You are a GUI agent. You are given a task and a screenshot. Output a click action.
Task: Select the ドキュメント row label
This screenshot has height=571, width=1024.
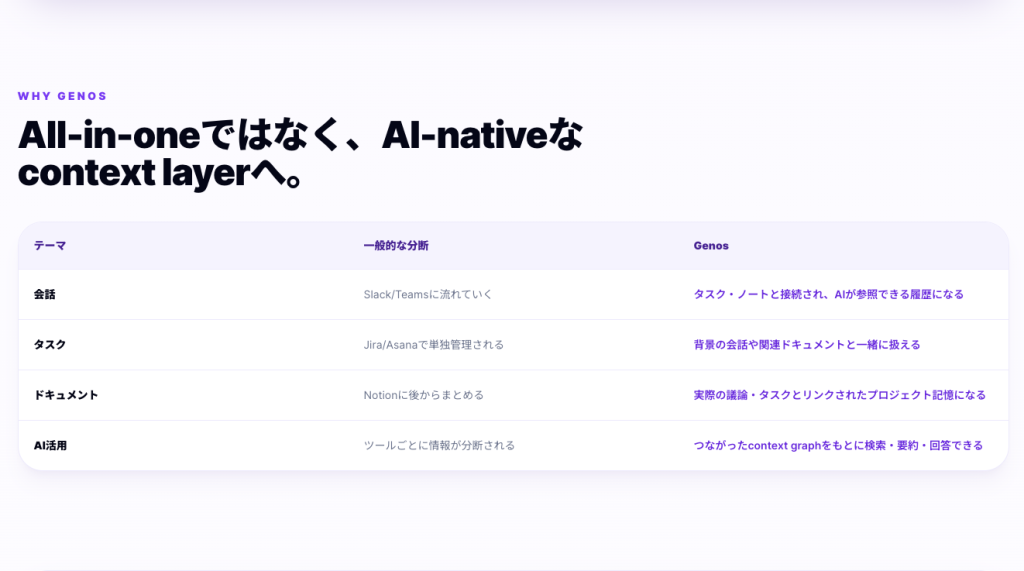click(66, 395)
